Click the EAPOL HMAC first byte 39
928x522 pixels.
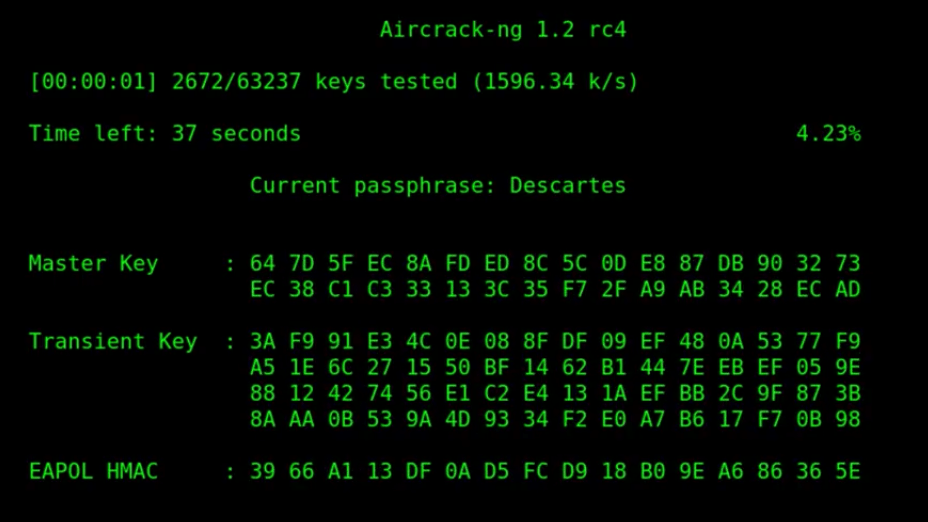coord(262,472)
